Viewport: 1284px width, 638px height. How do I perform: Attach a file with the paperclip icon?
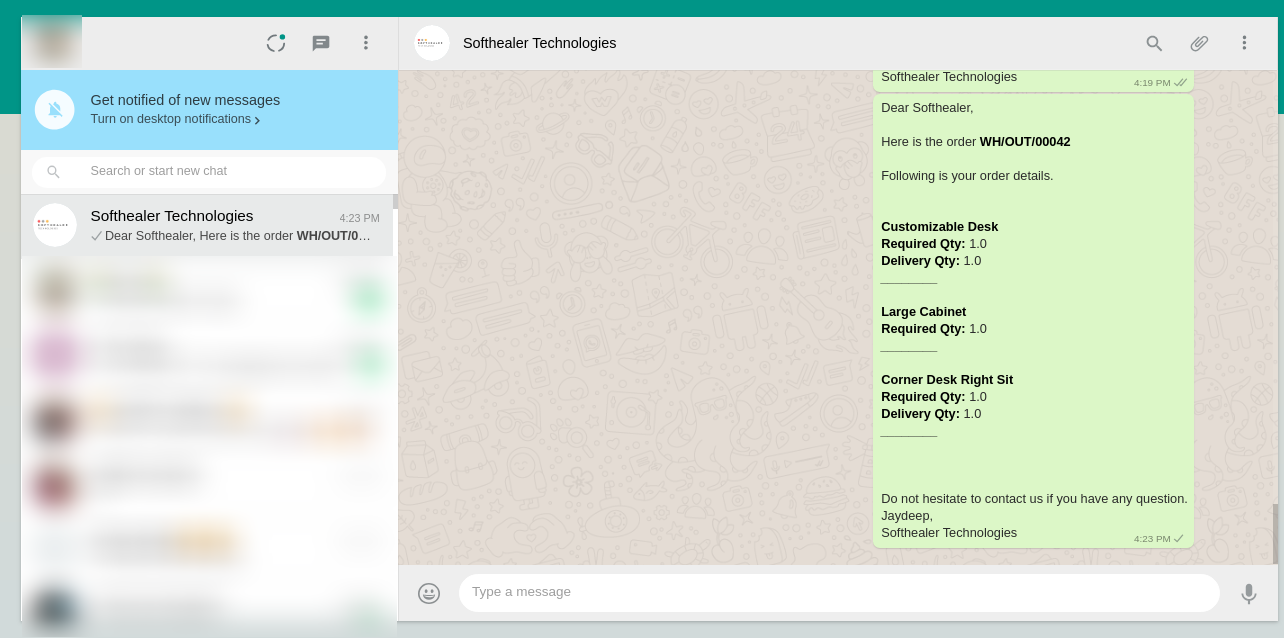tap(1199, 43)
